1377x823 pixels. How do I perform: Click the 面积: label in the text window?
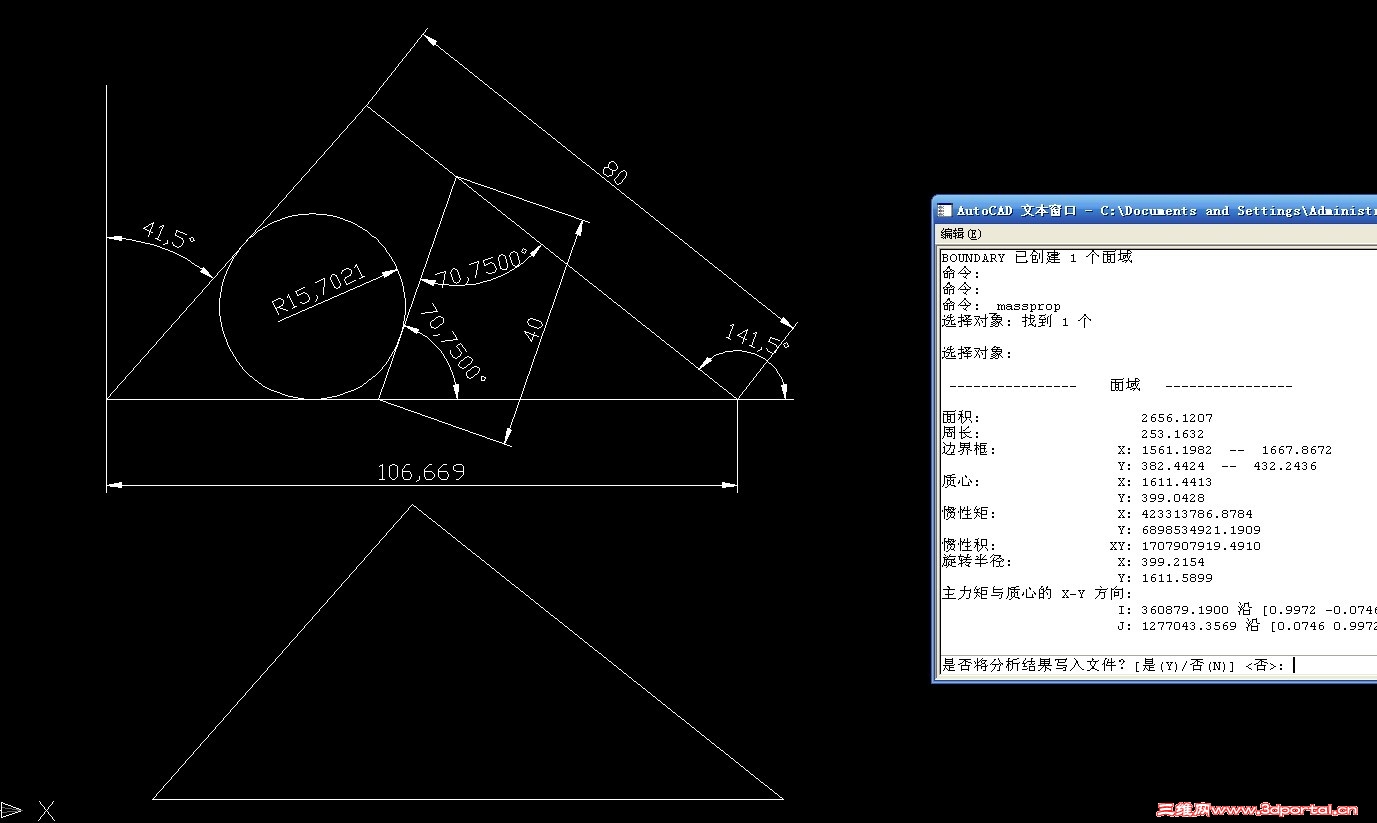(x=961, y=418)
